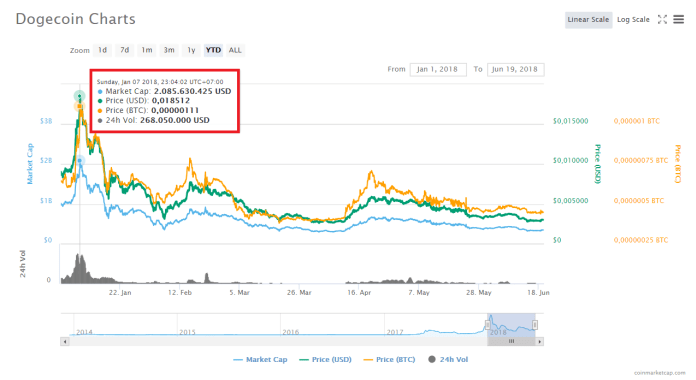Click the blue Market Cap hover marker
696x380 pixels.
pyautogui.click(x=79, y=160)
